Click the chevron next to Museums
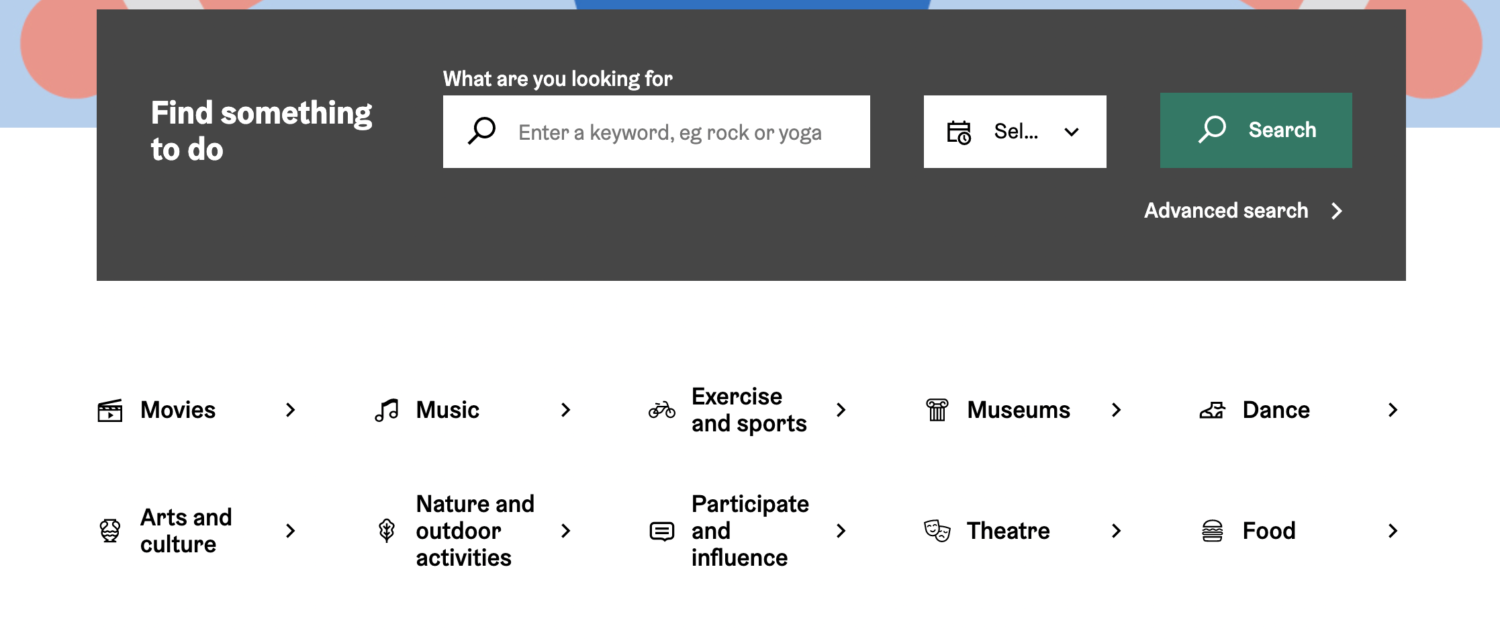The image size is (1500, 641). (x=1116, y=410)
